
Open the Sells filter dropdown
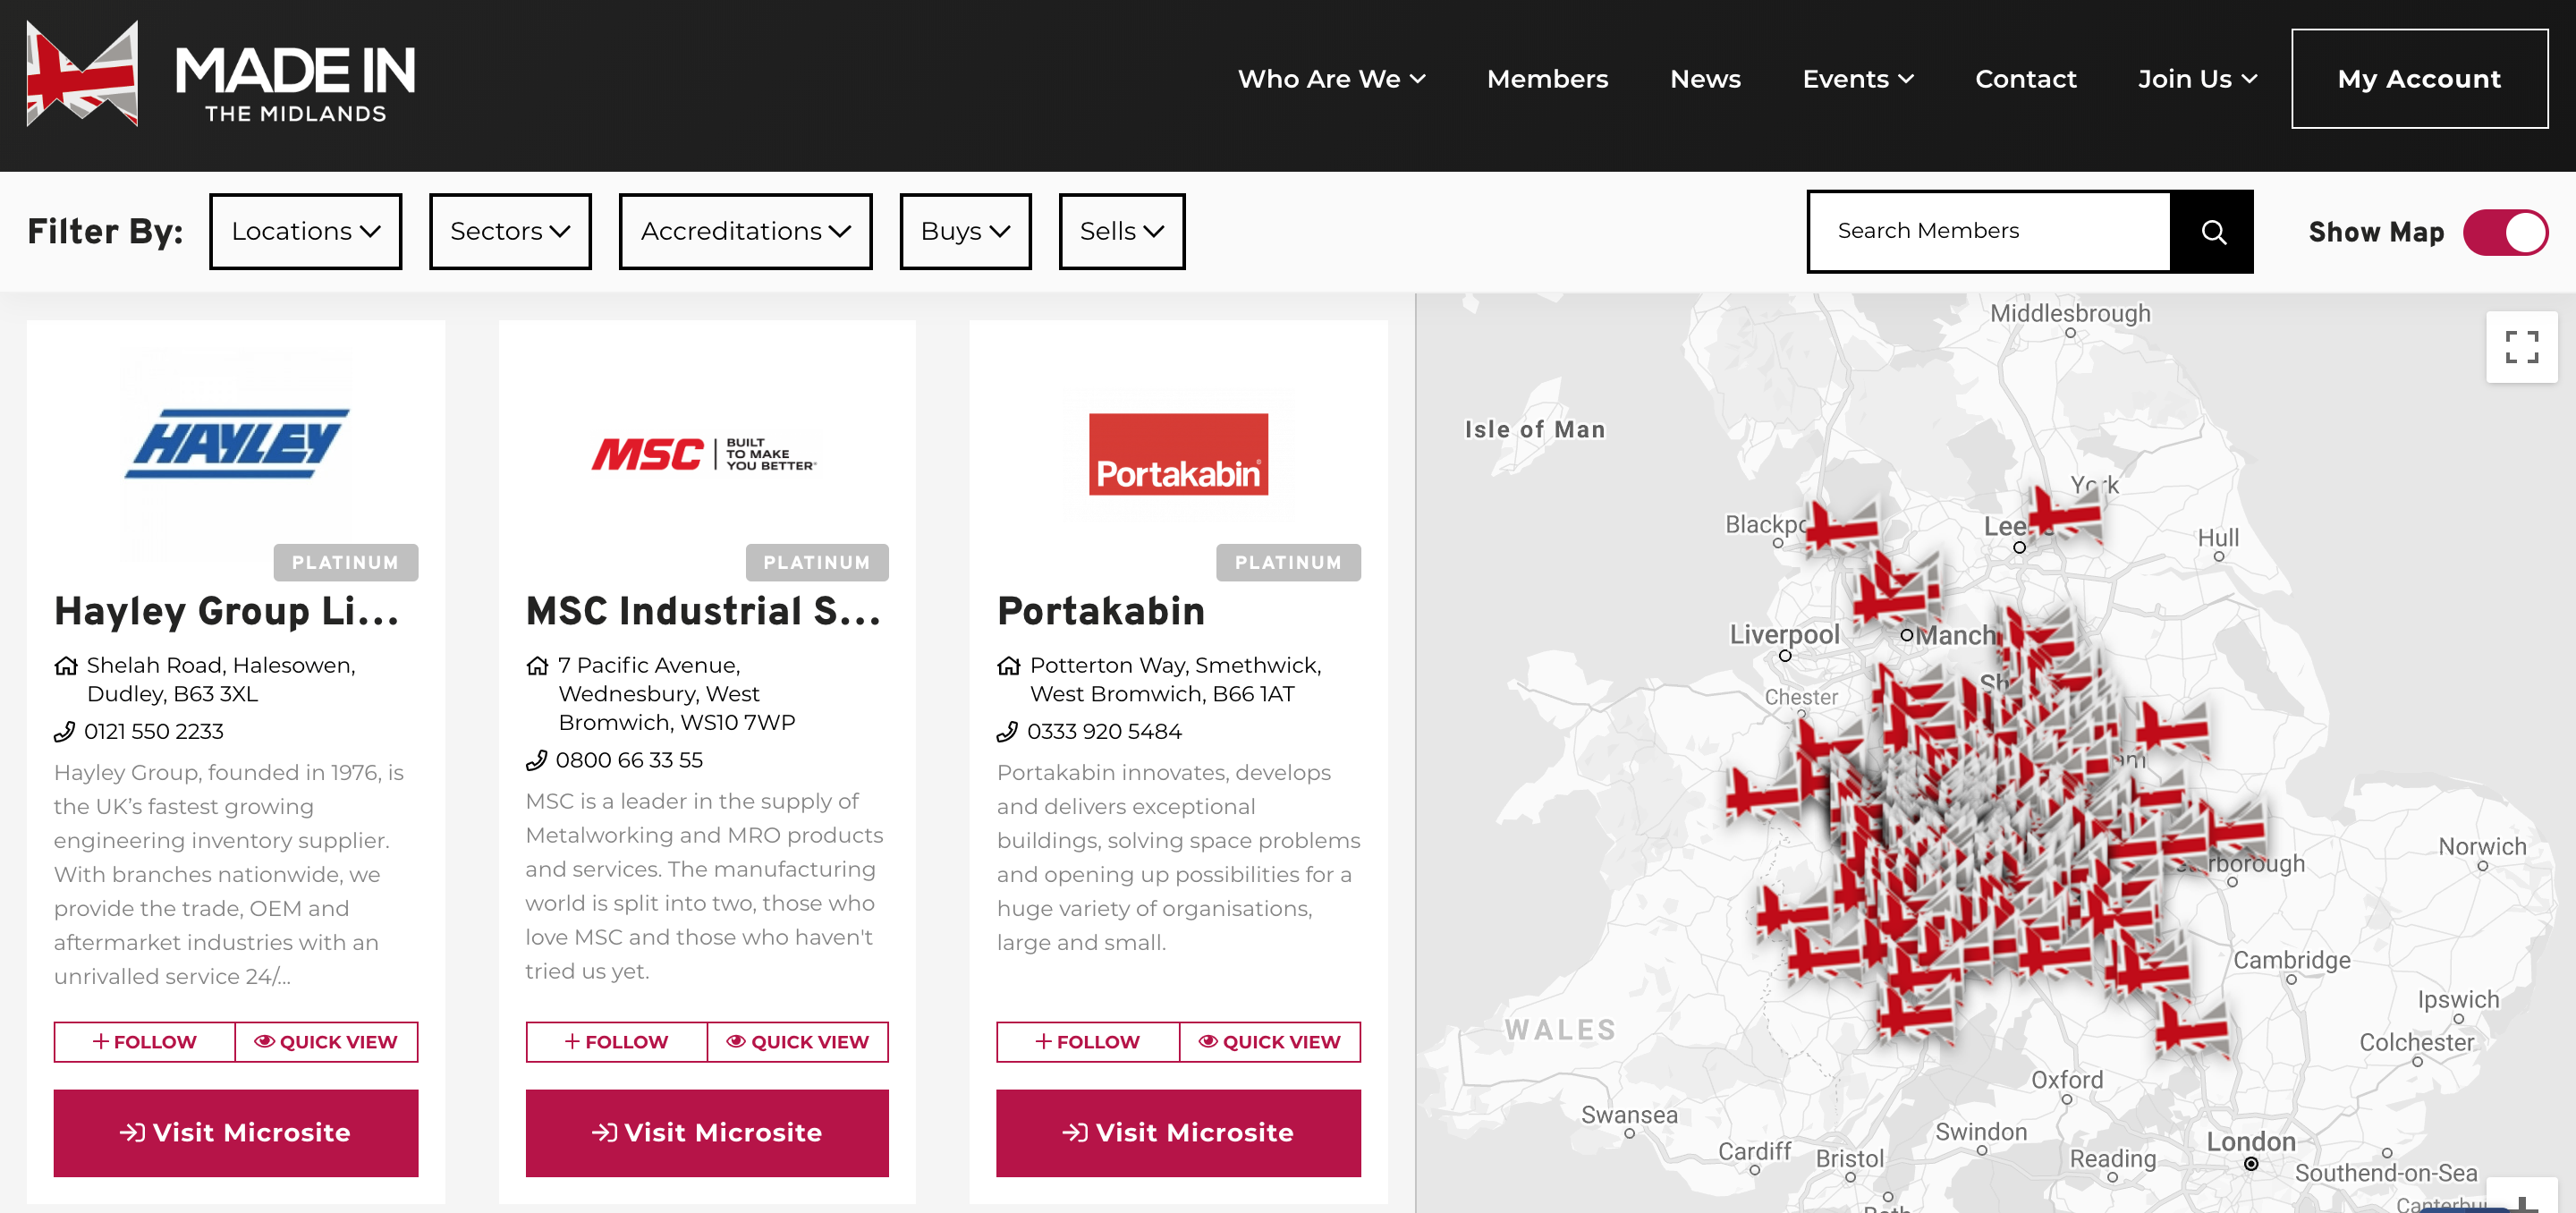[1122, 232]
